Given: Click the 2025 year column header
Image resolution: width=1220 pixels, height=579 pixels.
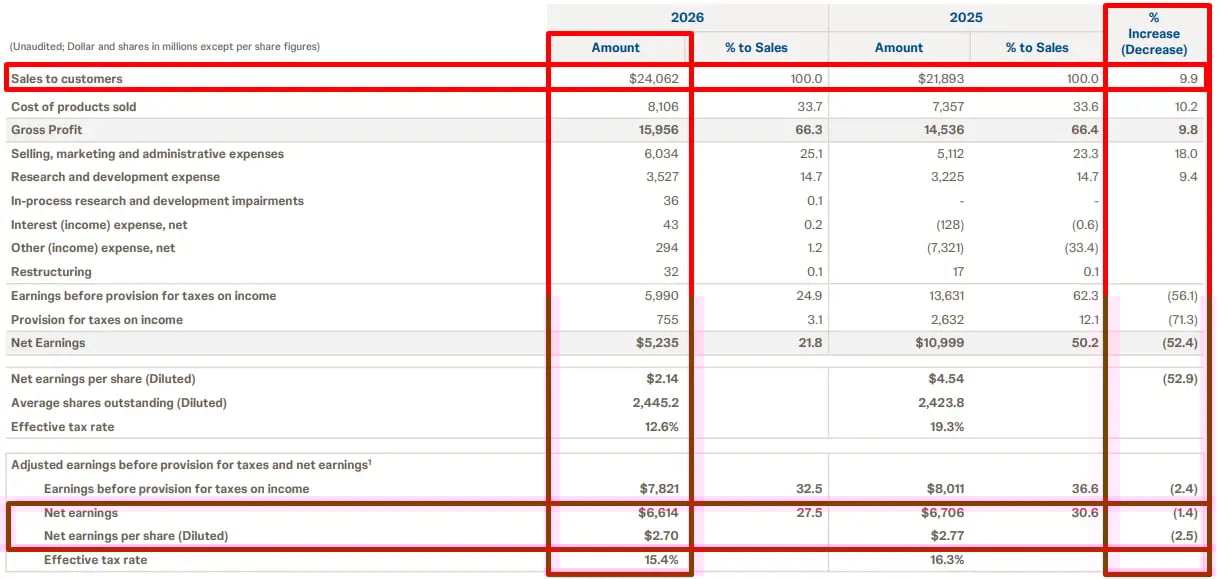Looking at the screenshot, I should pyautogui.click(x=966, y=17).
